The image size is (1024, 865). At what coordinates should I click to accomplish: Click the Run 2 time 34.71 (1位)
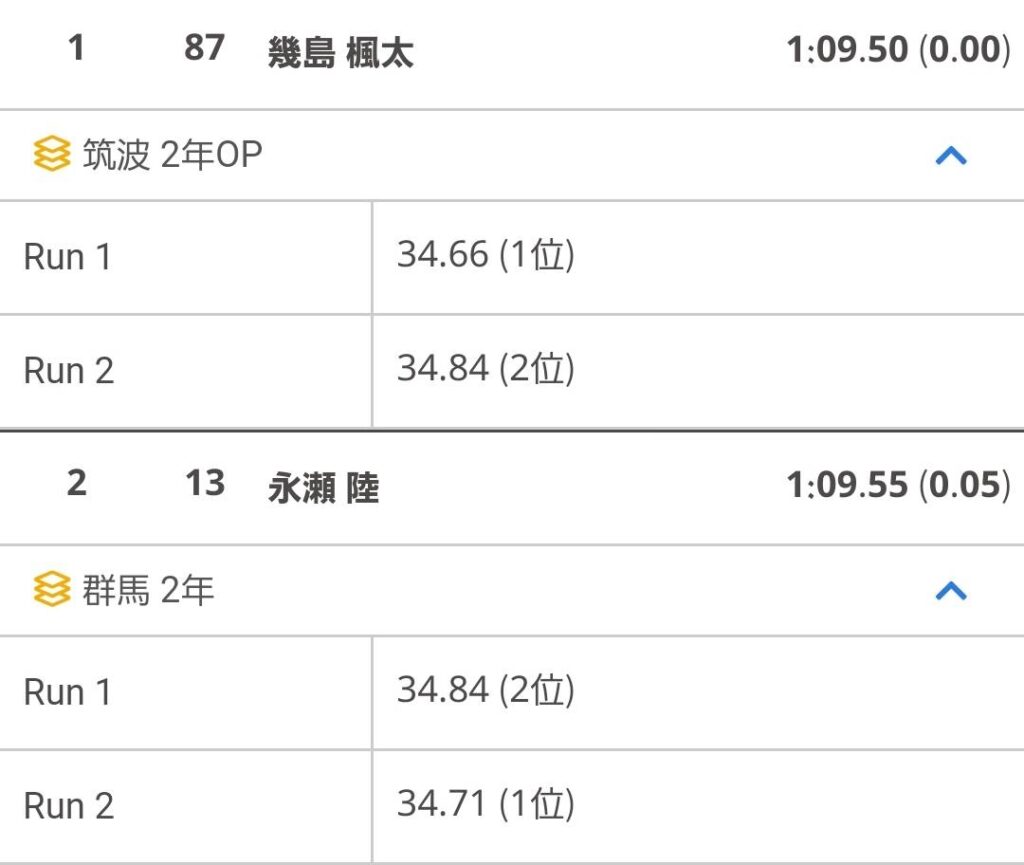486,804
